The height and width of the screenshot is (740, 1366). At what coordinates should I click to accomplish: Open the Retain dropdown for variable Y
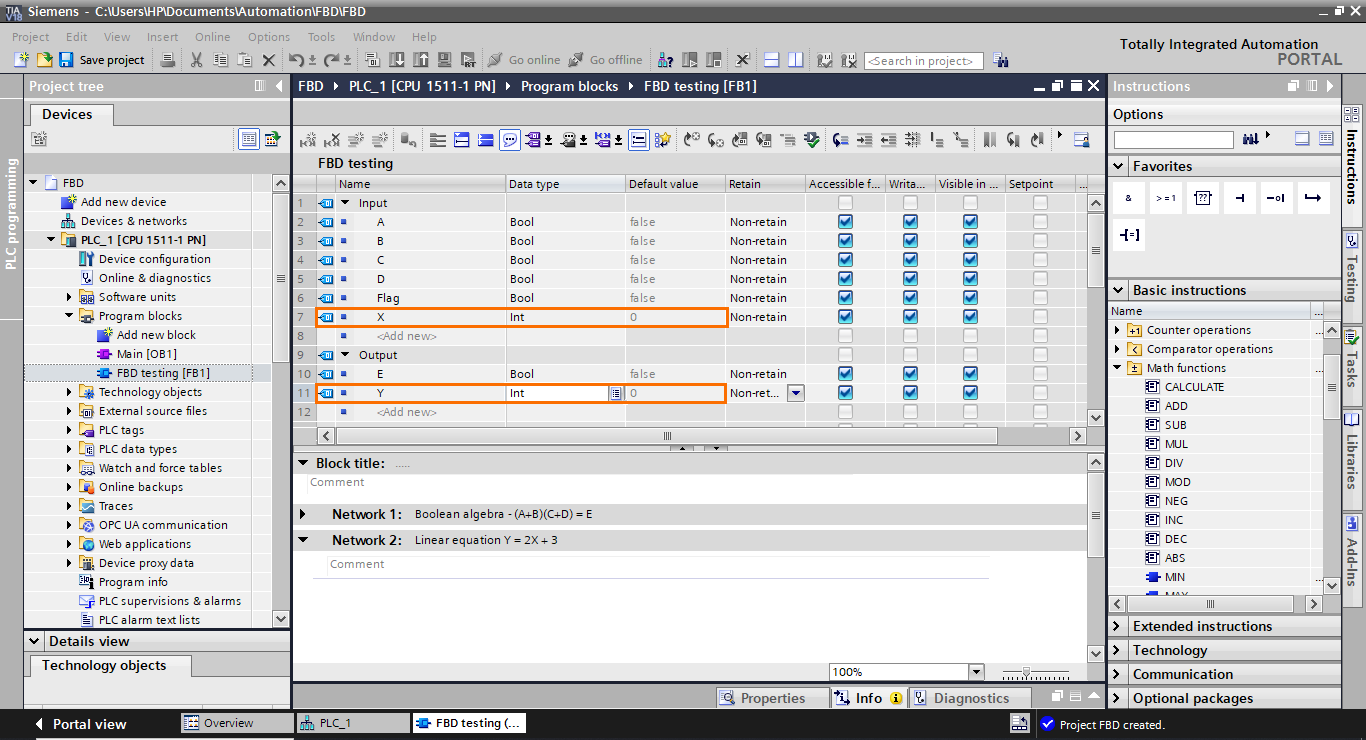pyautogui.click(x=795, y=393)
